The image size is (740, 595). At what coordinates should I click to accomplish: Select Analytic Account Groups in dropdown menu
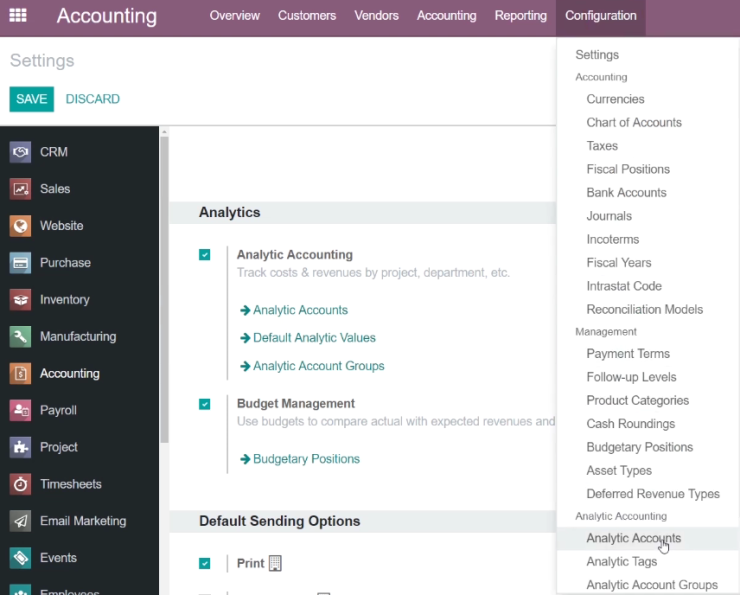(652, 585)
